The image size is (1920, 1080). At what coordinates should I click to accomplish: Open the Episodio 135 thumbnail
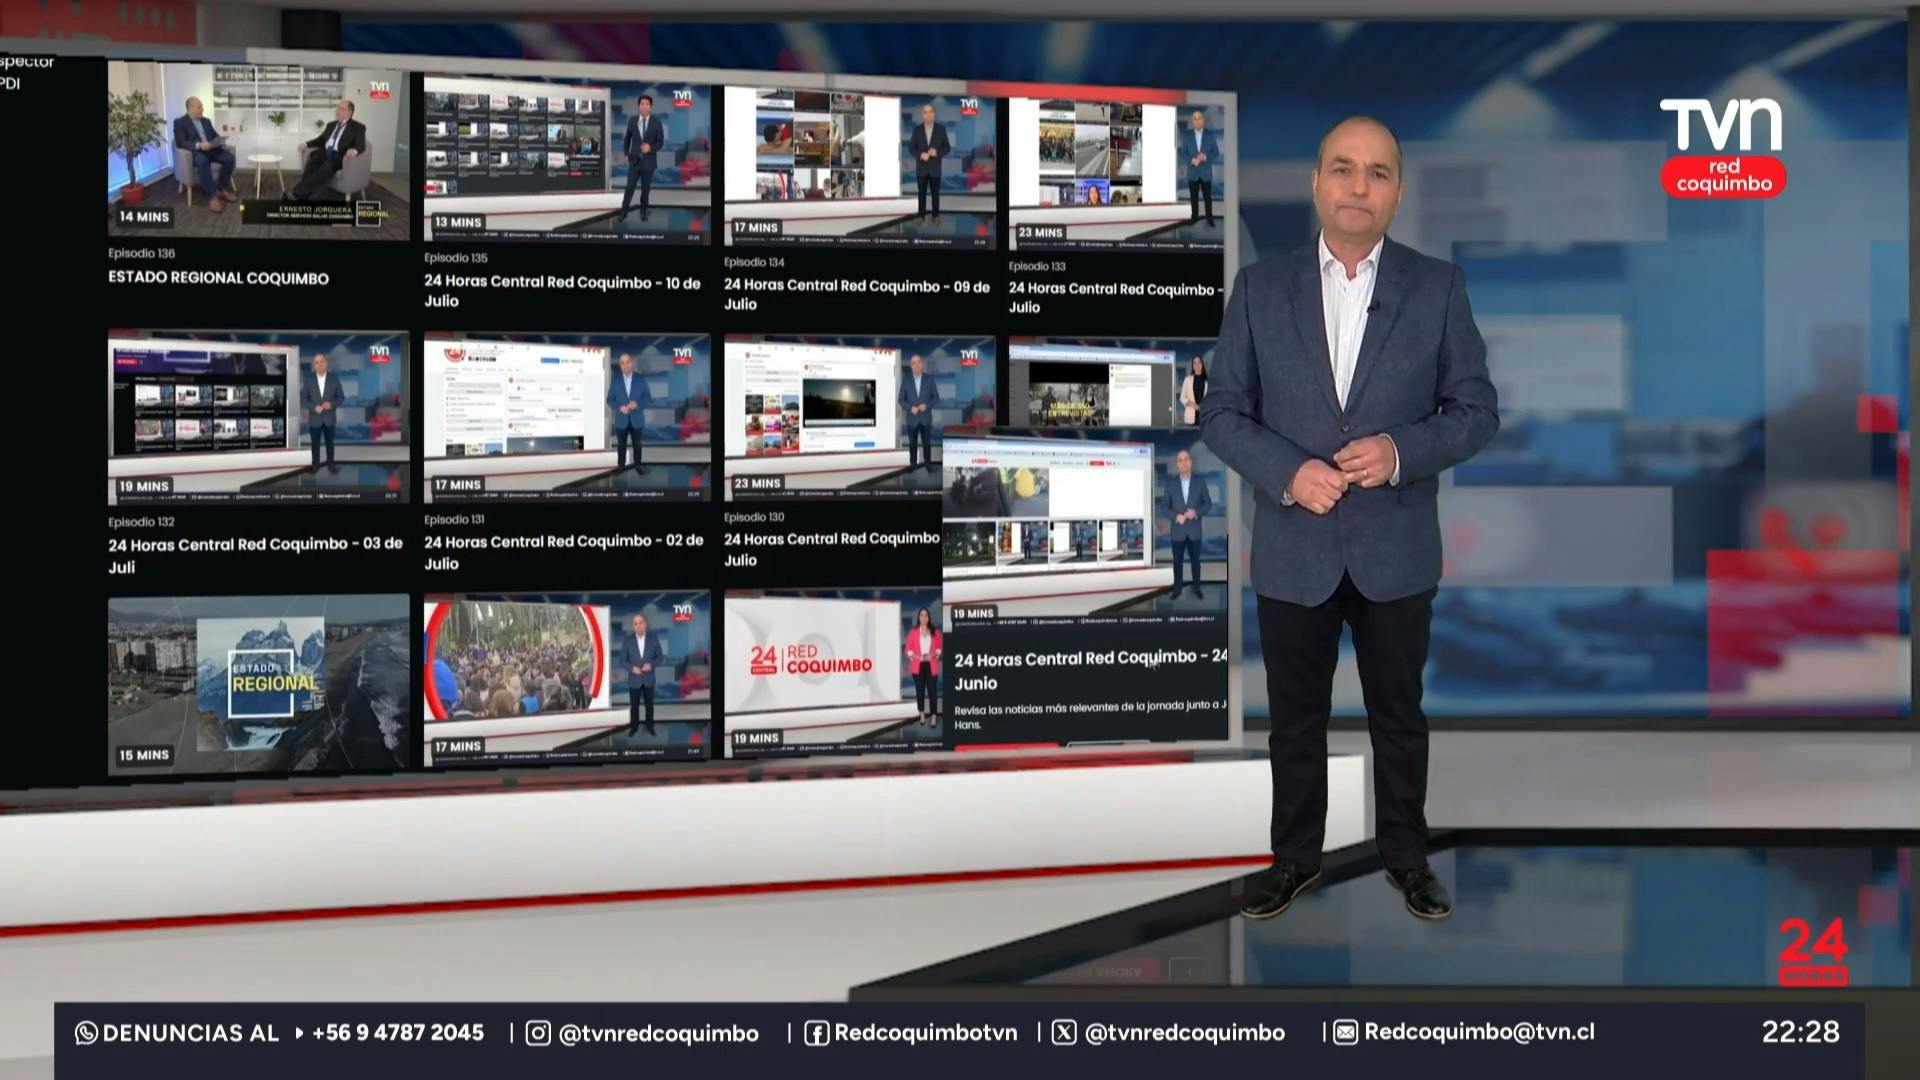(x=567, y=161)
